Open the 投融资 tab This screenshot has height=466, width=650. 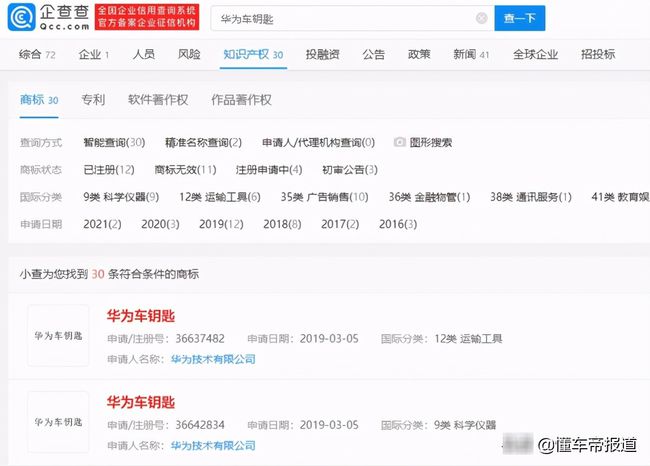323,54
